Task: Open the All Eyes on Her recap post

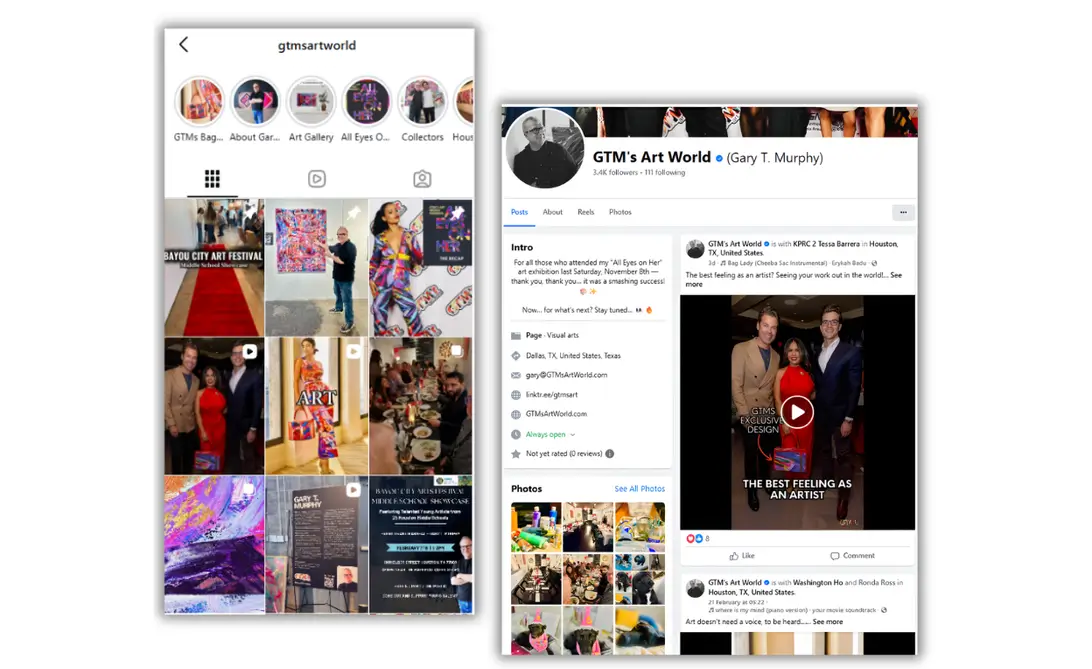Action: [x=421, y=267]
